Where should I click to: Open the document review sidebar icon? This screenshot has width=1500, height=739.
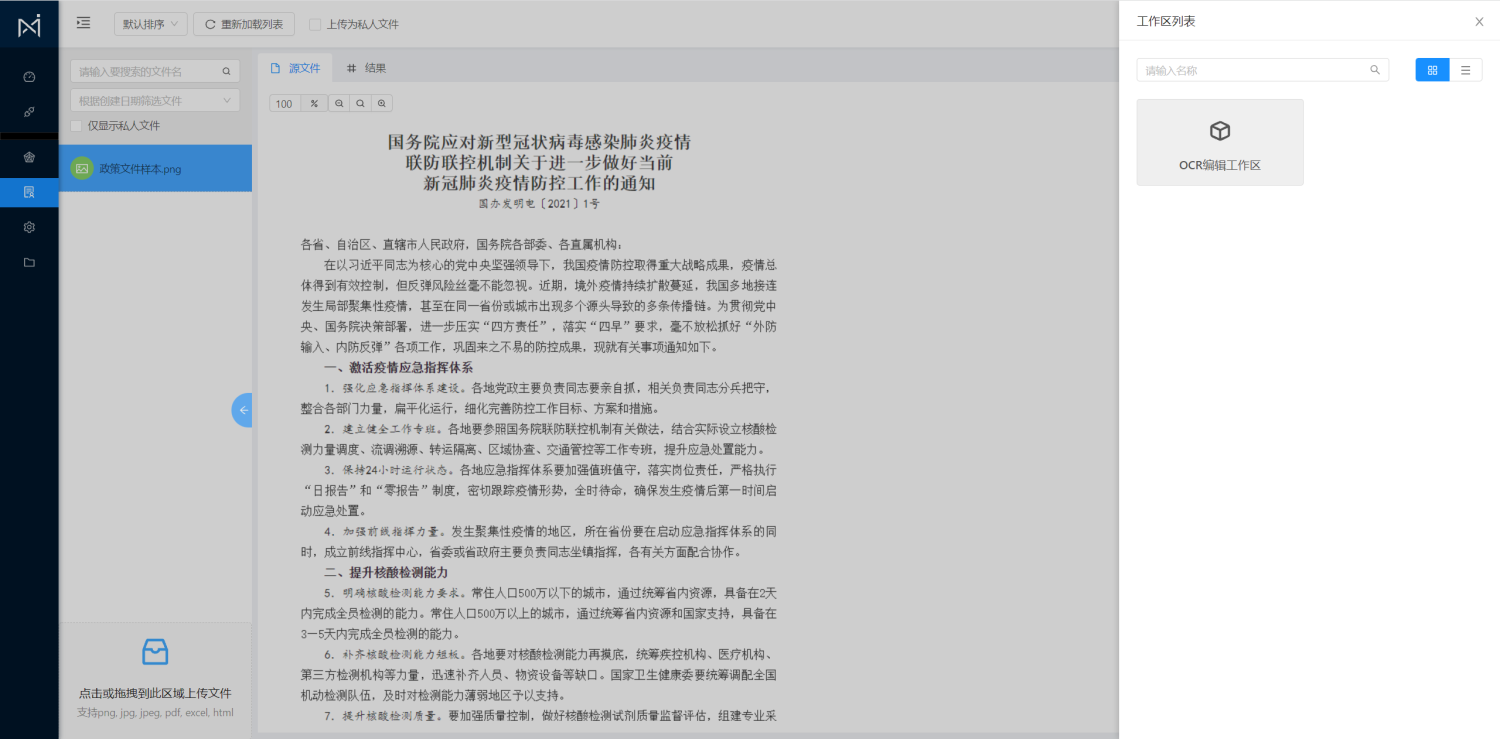(x=29, y=192)
